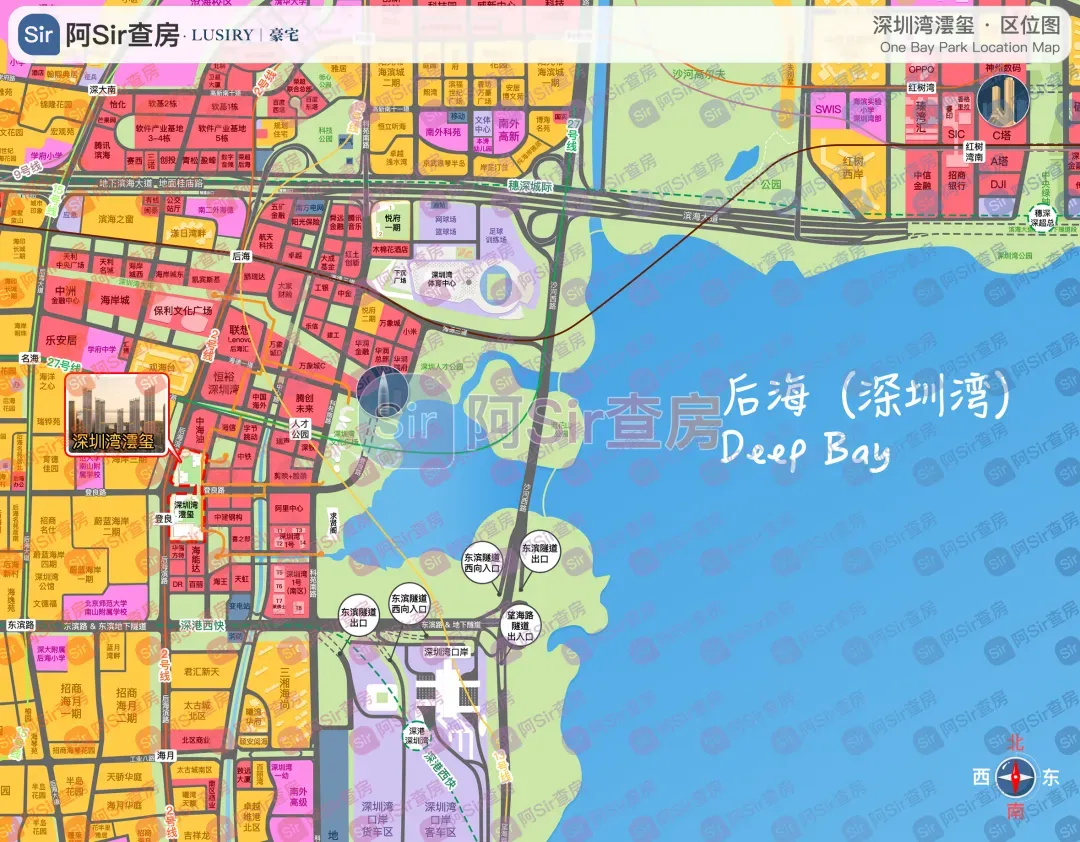1080x842 pixels.
Task: Click the blue Sir logo icon
Action: coord(38,34)
